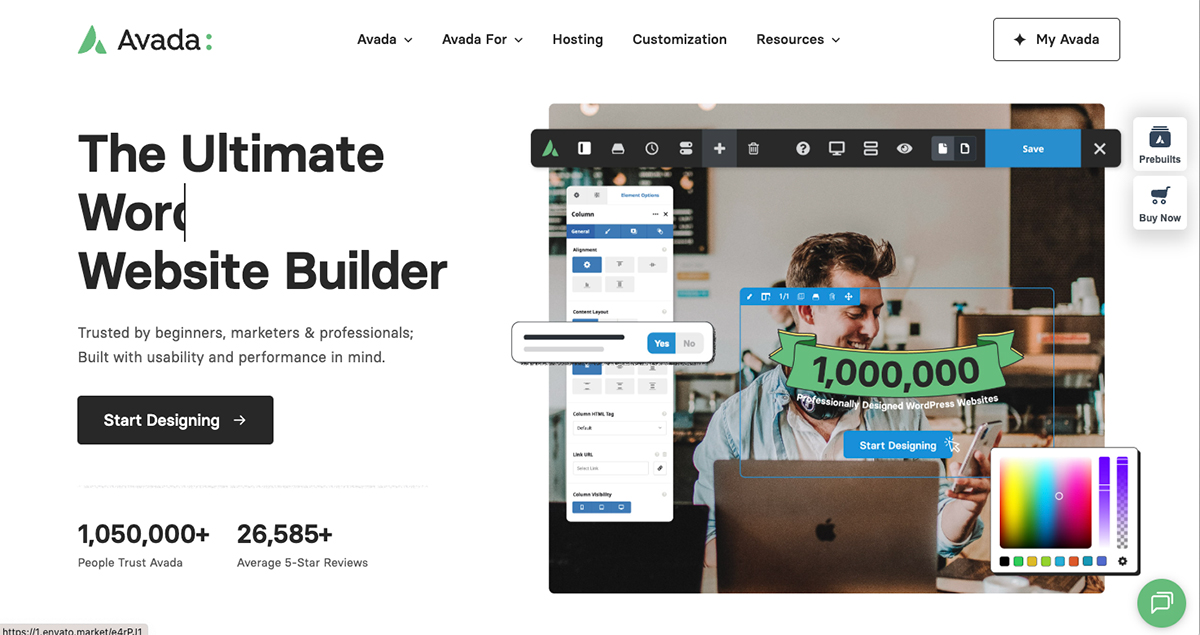
Task: Click the Avada logo in header
Action: click(145, 40)
